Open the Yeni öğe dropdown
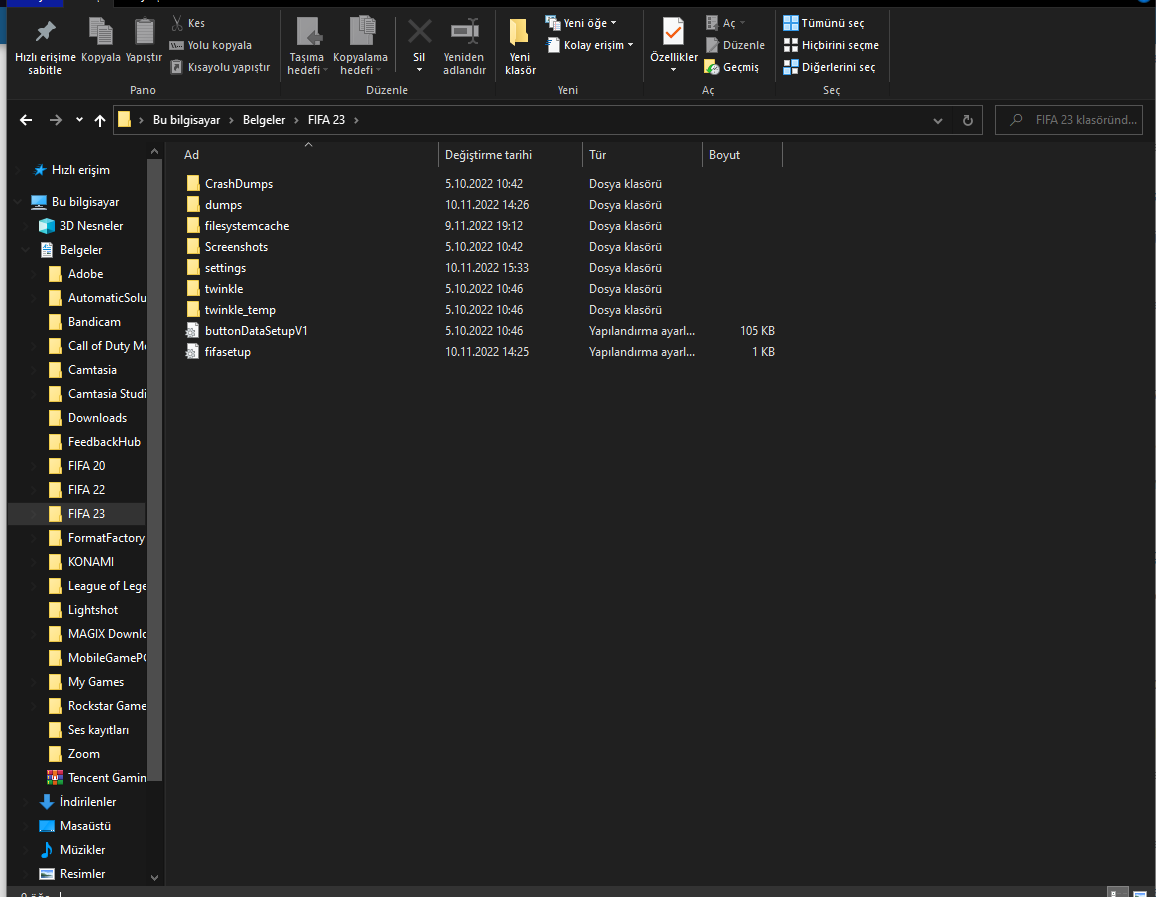 coord(581,23)
